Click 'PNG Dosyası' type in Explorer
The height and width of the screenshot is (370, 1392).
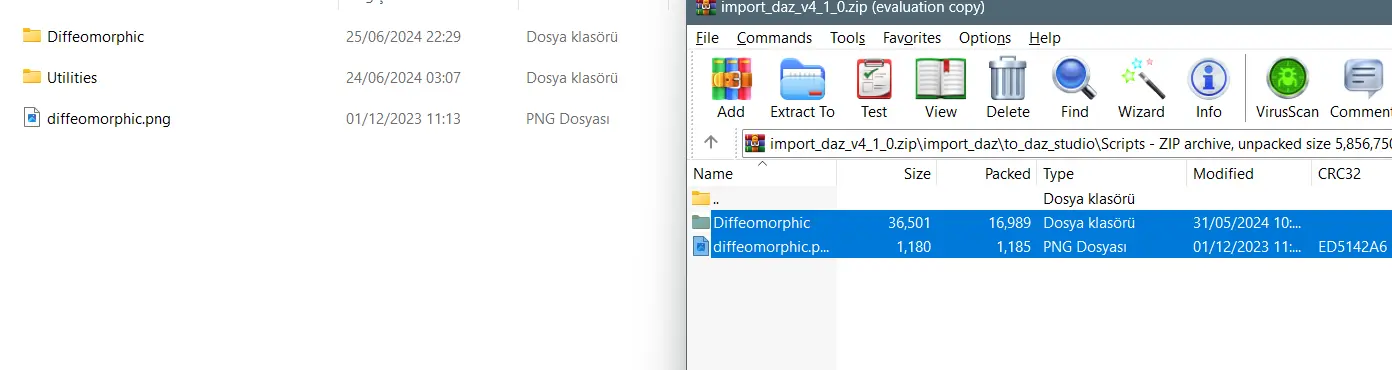click(x=568, y=118)
